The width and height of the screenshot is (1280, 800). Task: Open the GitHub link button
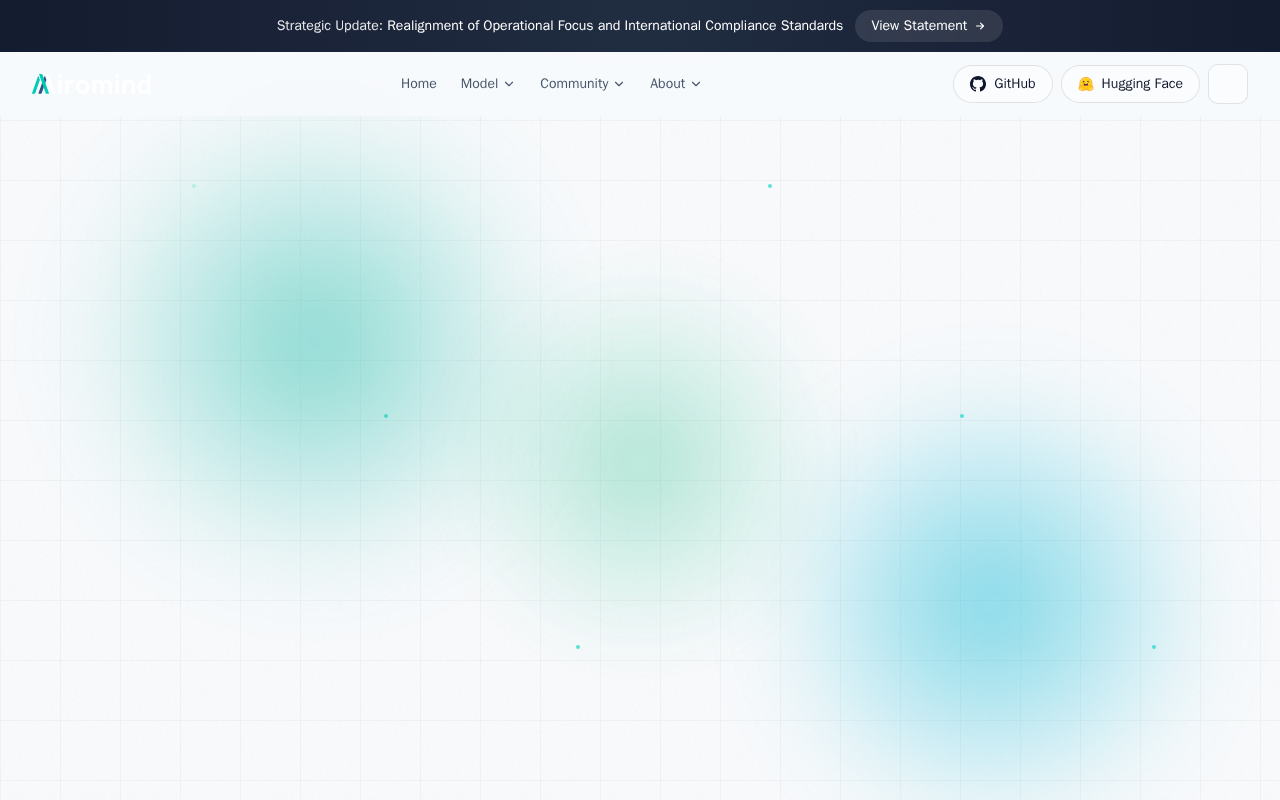coord(1002,84)
